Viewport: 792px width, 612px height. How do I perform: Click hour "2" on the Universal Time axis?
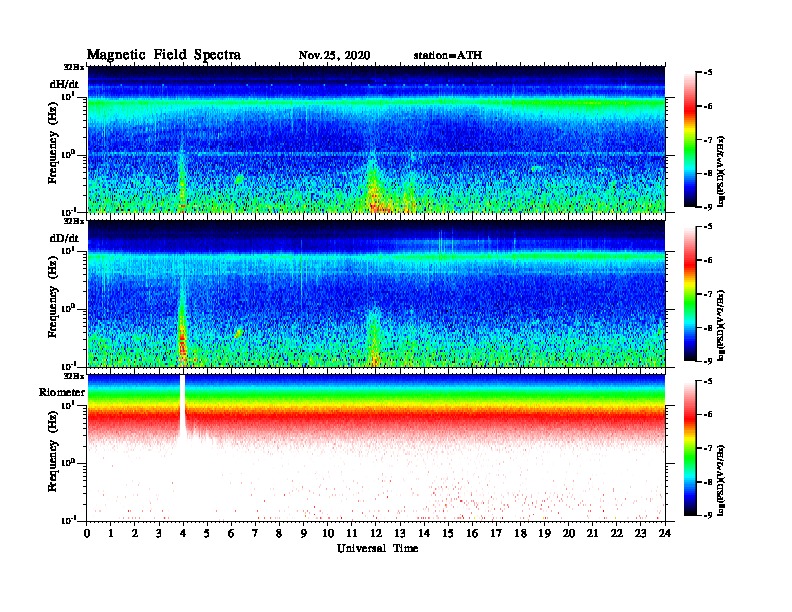coord(135,534)
